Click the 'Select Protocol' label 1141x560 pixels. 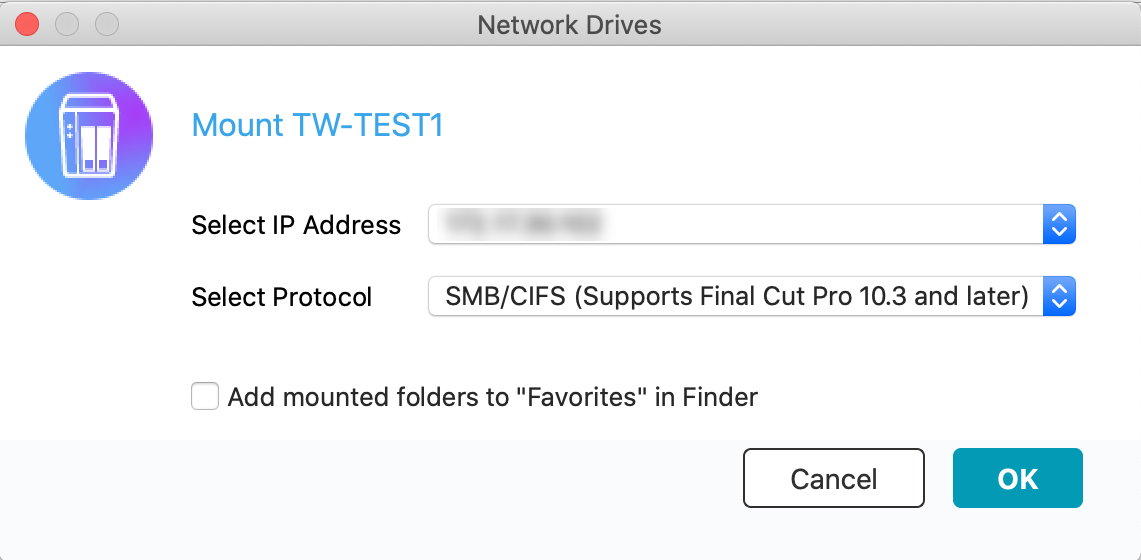coord(282,297)
